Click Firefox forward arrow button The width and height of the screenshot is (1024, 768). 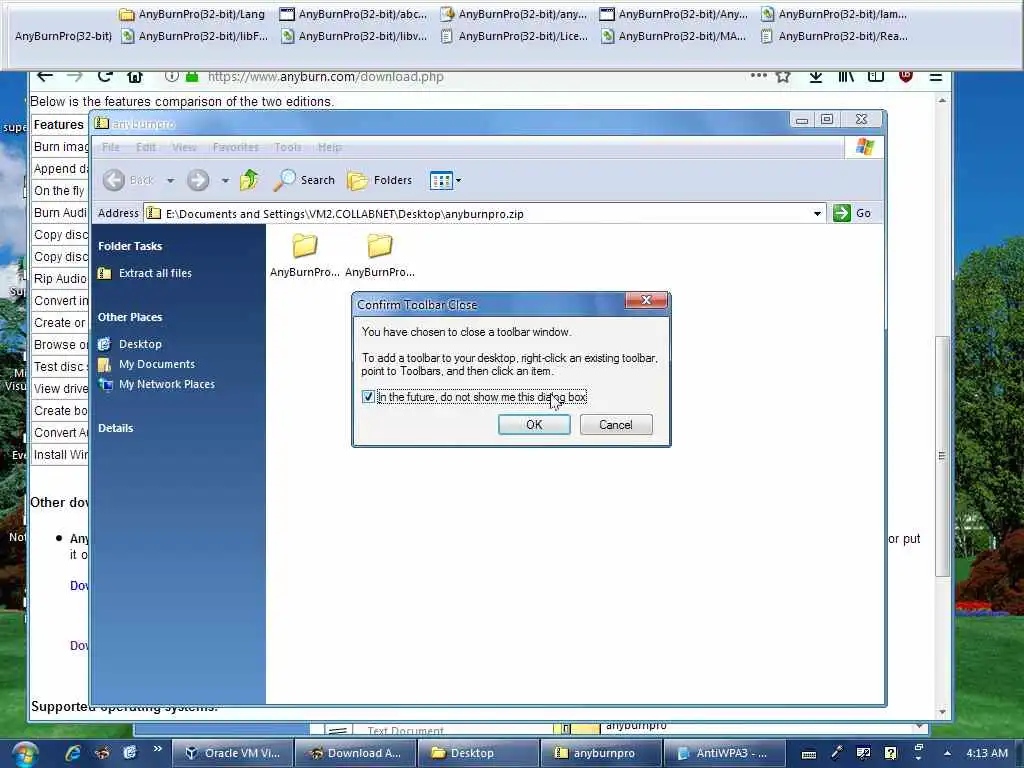pyautogui.click(x=74, y=76)
